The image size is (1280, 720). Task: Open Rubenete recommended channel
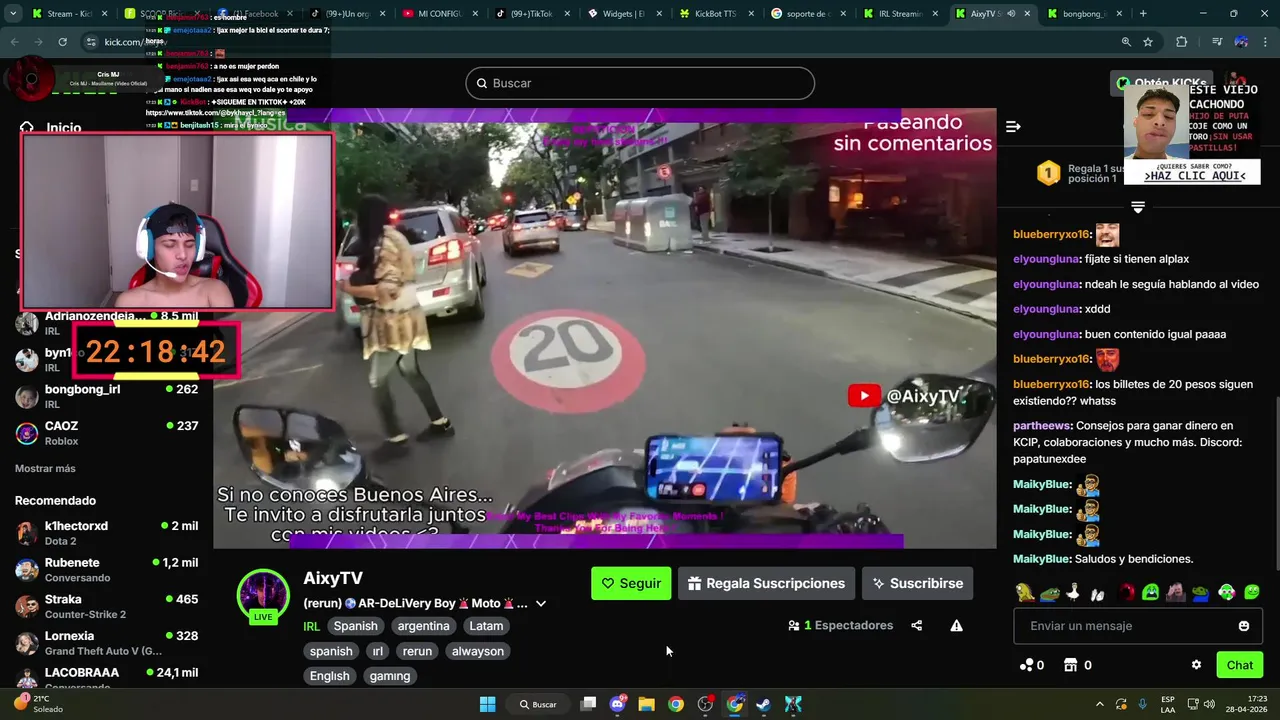pos(106,570)
